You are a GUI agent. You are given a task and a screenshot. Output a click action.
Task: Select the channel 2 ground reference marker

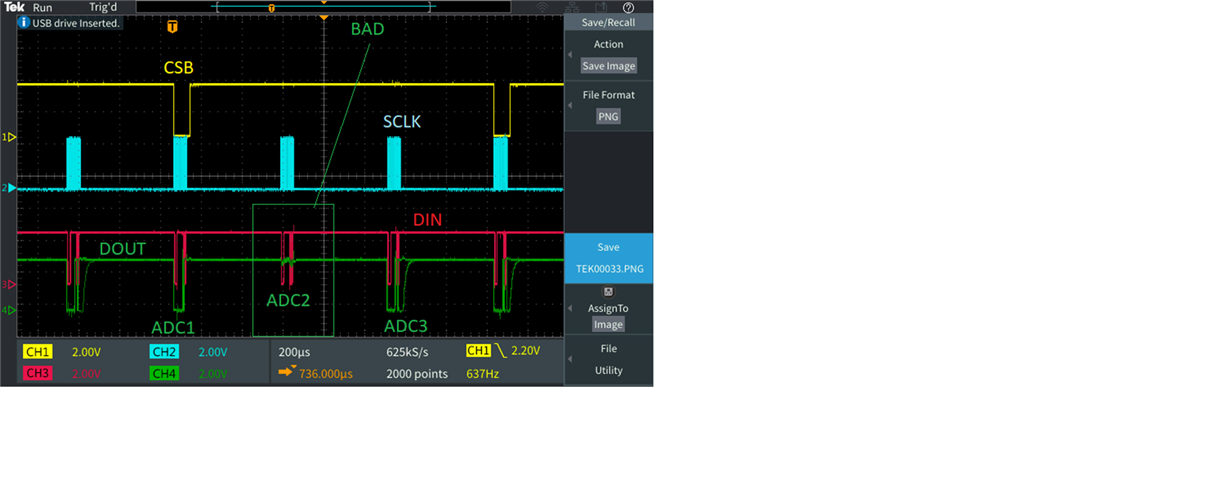[x=9, y=187]
